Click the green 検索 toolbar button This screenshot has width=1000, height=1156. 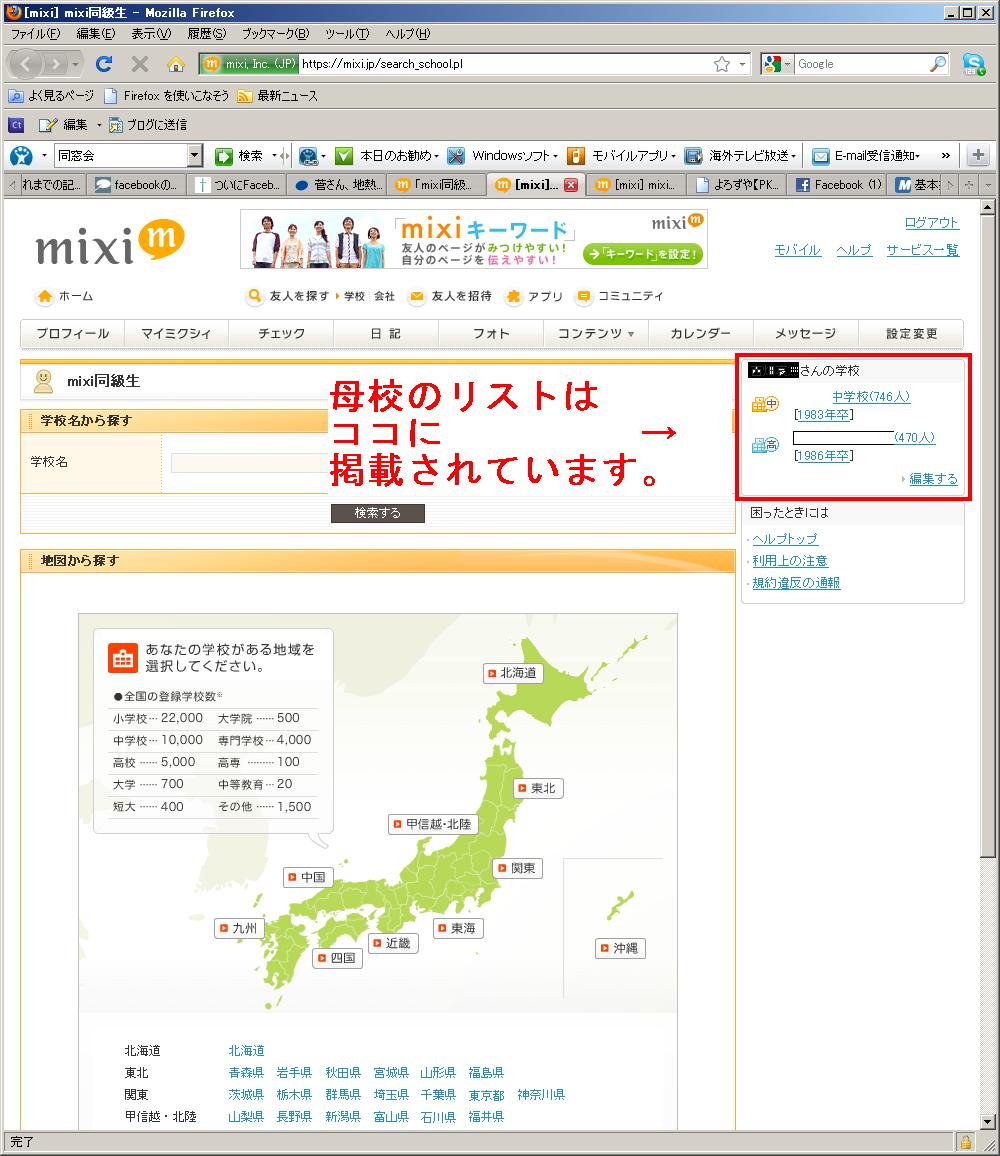pyautogui.click(x=239, y=156)
